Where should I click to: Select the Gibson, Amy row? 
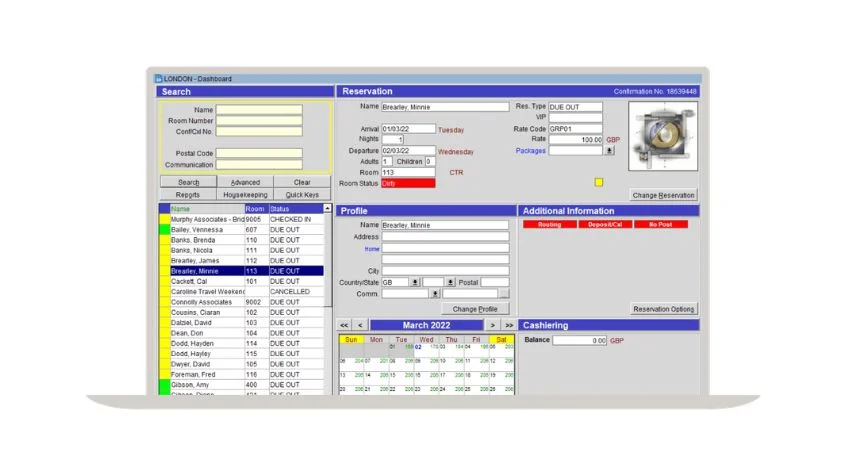point(241,384)
